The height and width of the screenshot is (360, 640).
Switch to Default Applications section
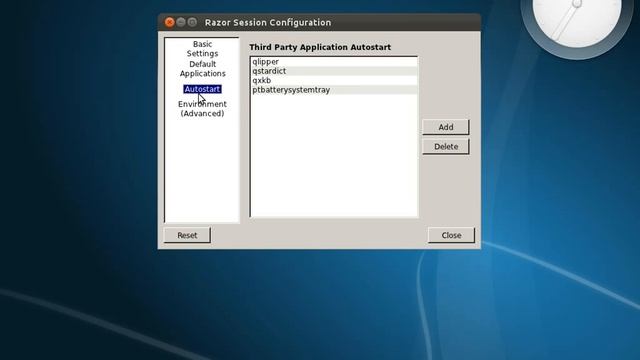[x=202, y=69]
